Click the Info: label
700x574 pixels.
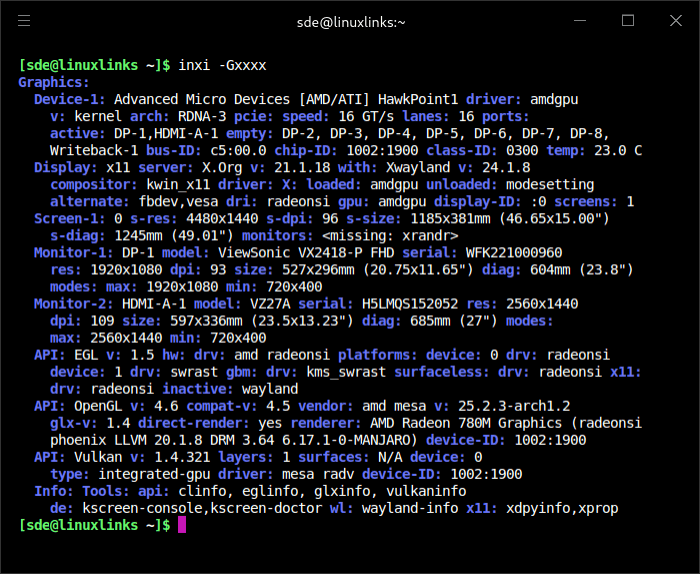pos(54,491)
